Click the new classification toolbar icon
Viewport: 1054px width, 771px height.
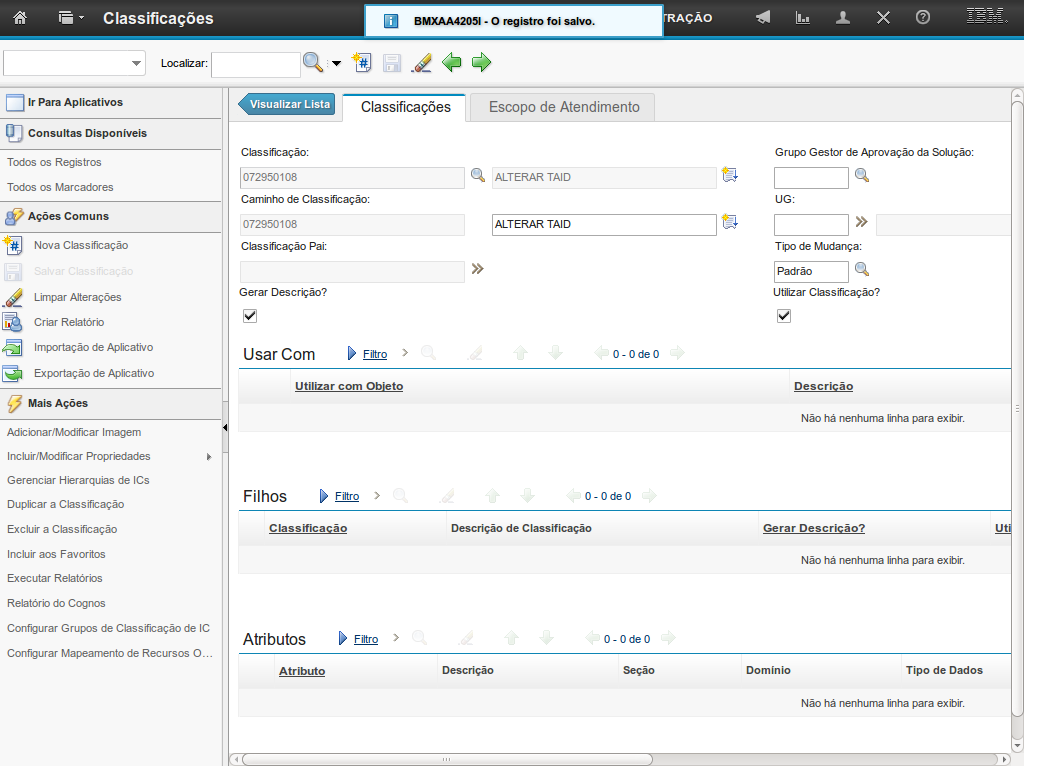(363, 63)
